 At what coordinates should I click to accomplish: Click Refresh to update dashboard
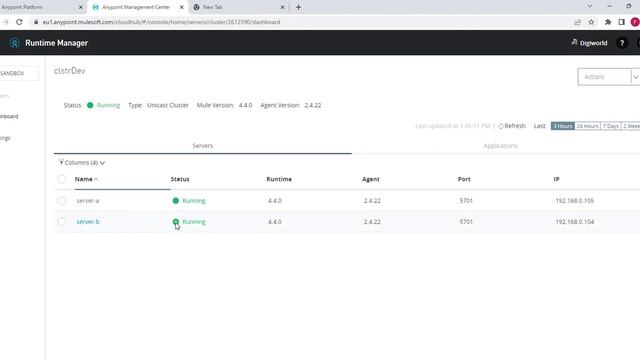(x=512, y=126)
